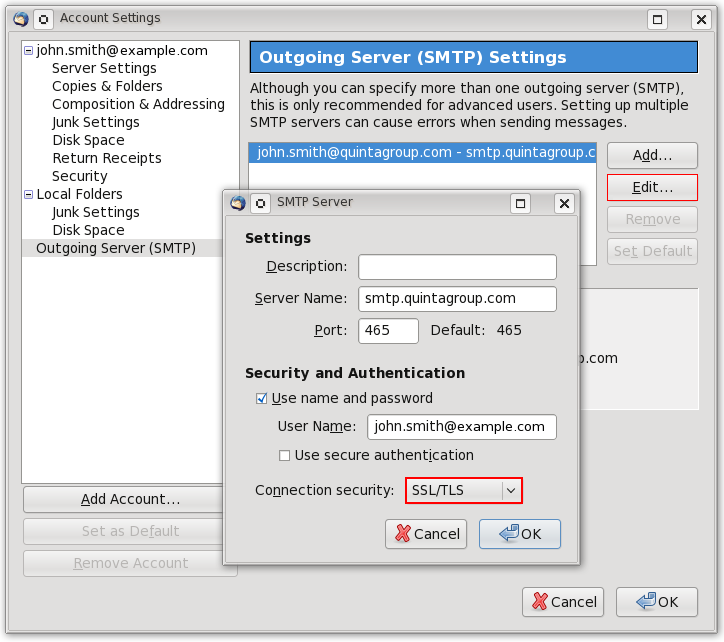Click Remove Account button

click(x=130, y=563)
